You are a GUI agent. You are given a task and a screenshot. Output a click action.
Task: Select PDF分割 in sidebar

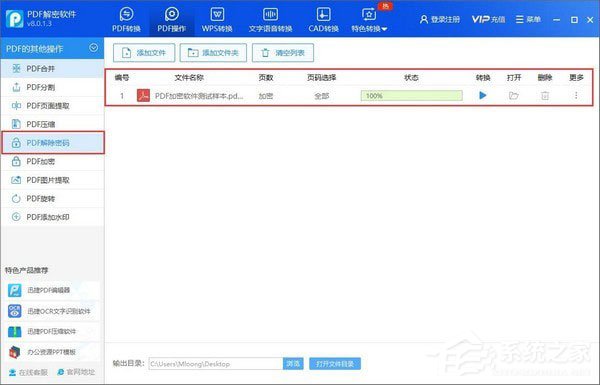pyautogui.click(x=52, y=87)
